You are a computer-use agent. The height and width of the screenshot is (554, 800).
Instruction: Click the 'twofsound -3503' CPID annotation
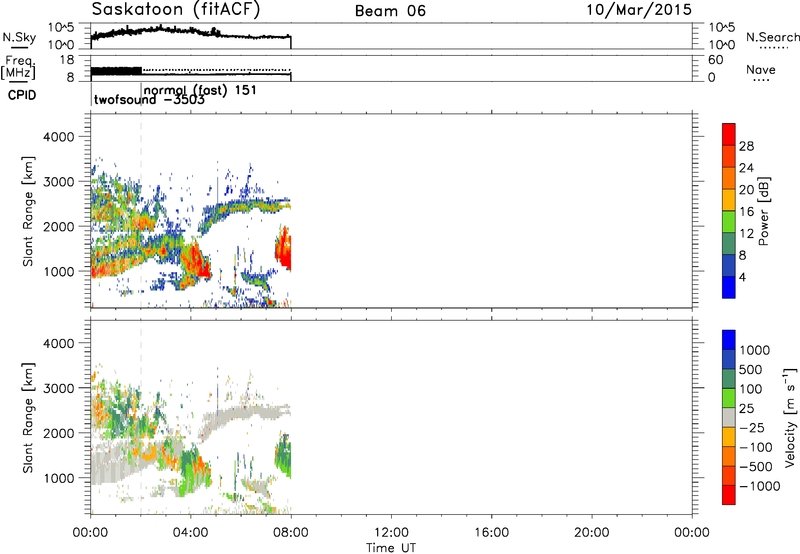pyautogui.click(x=149, y=99)
